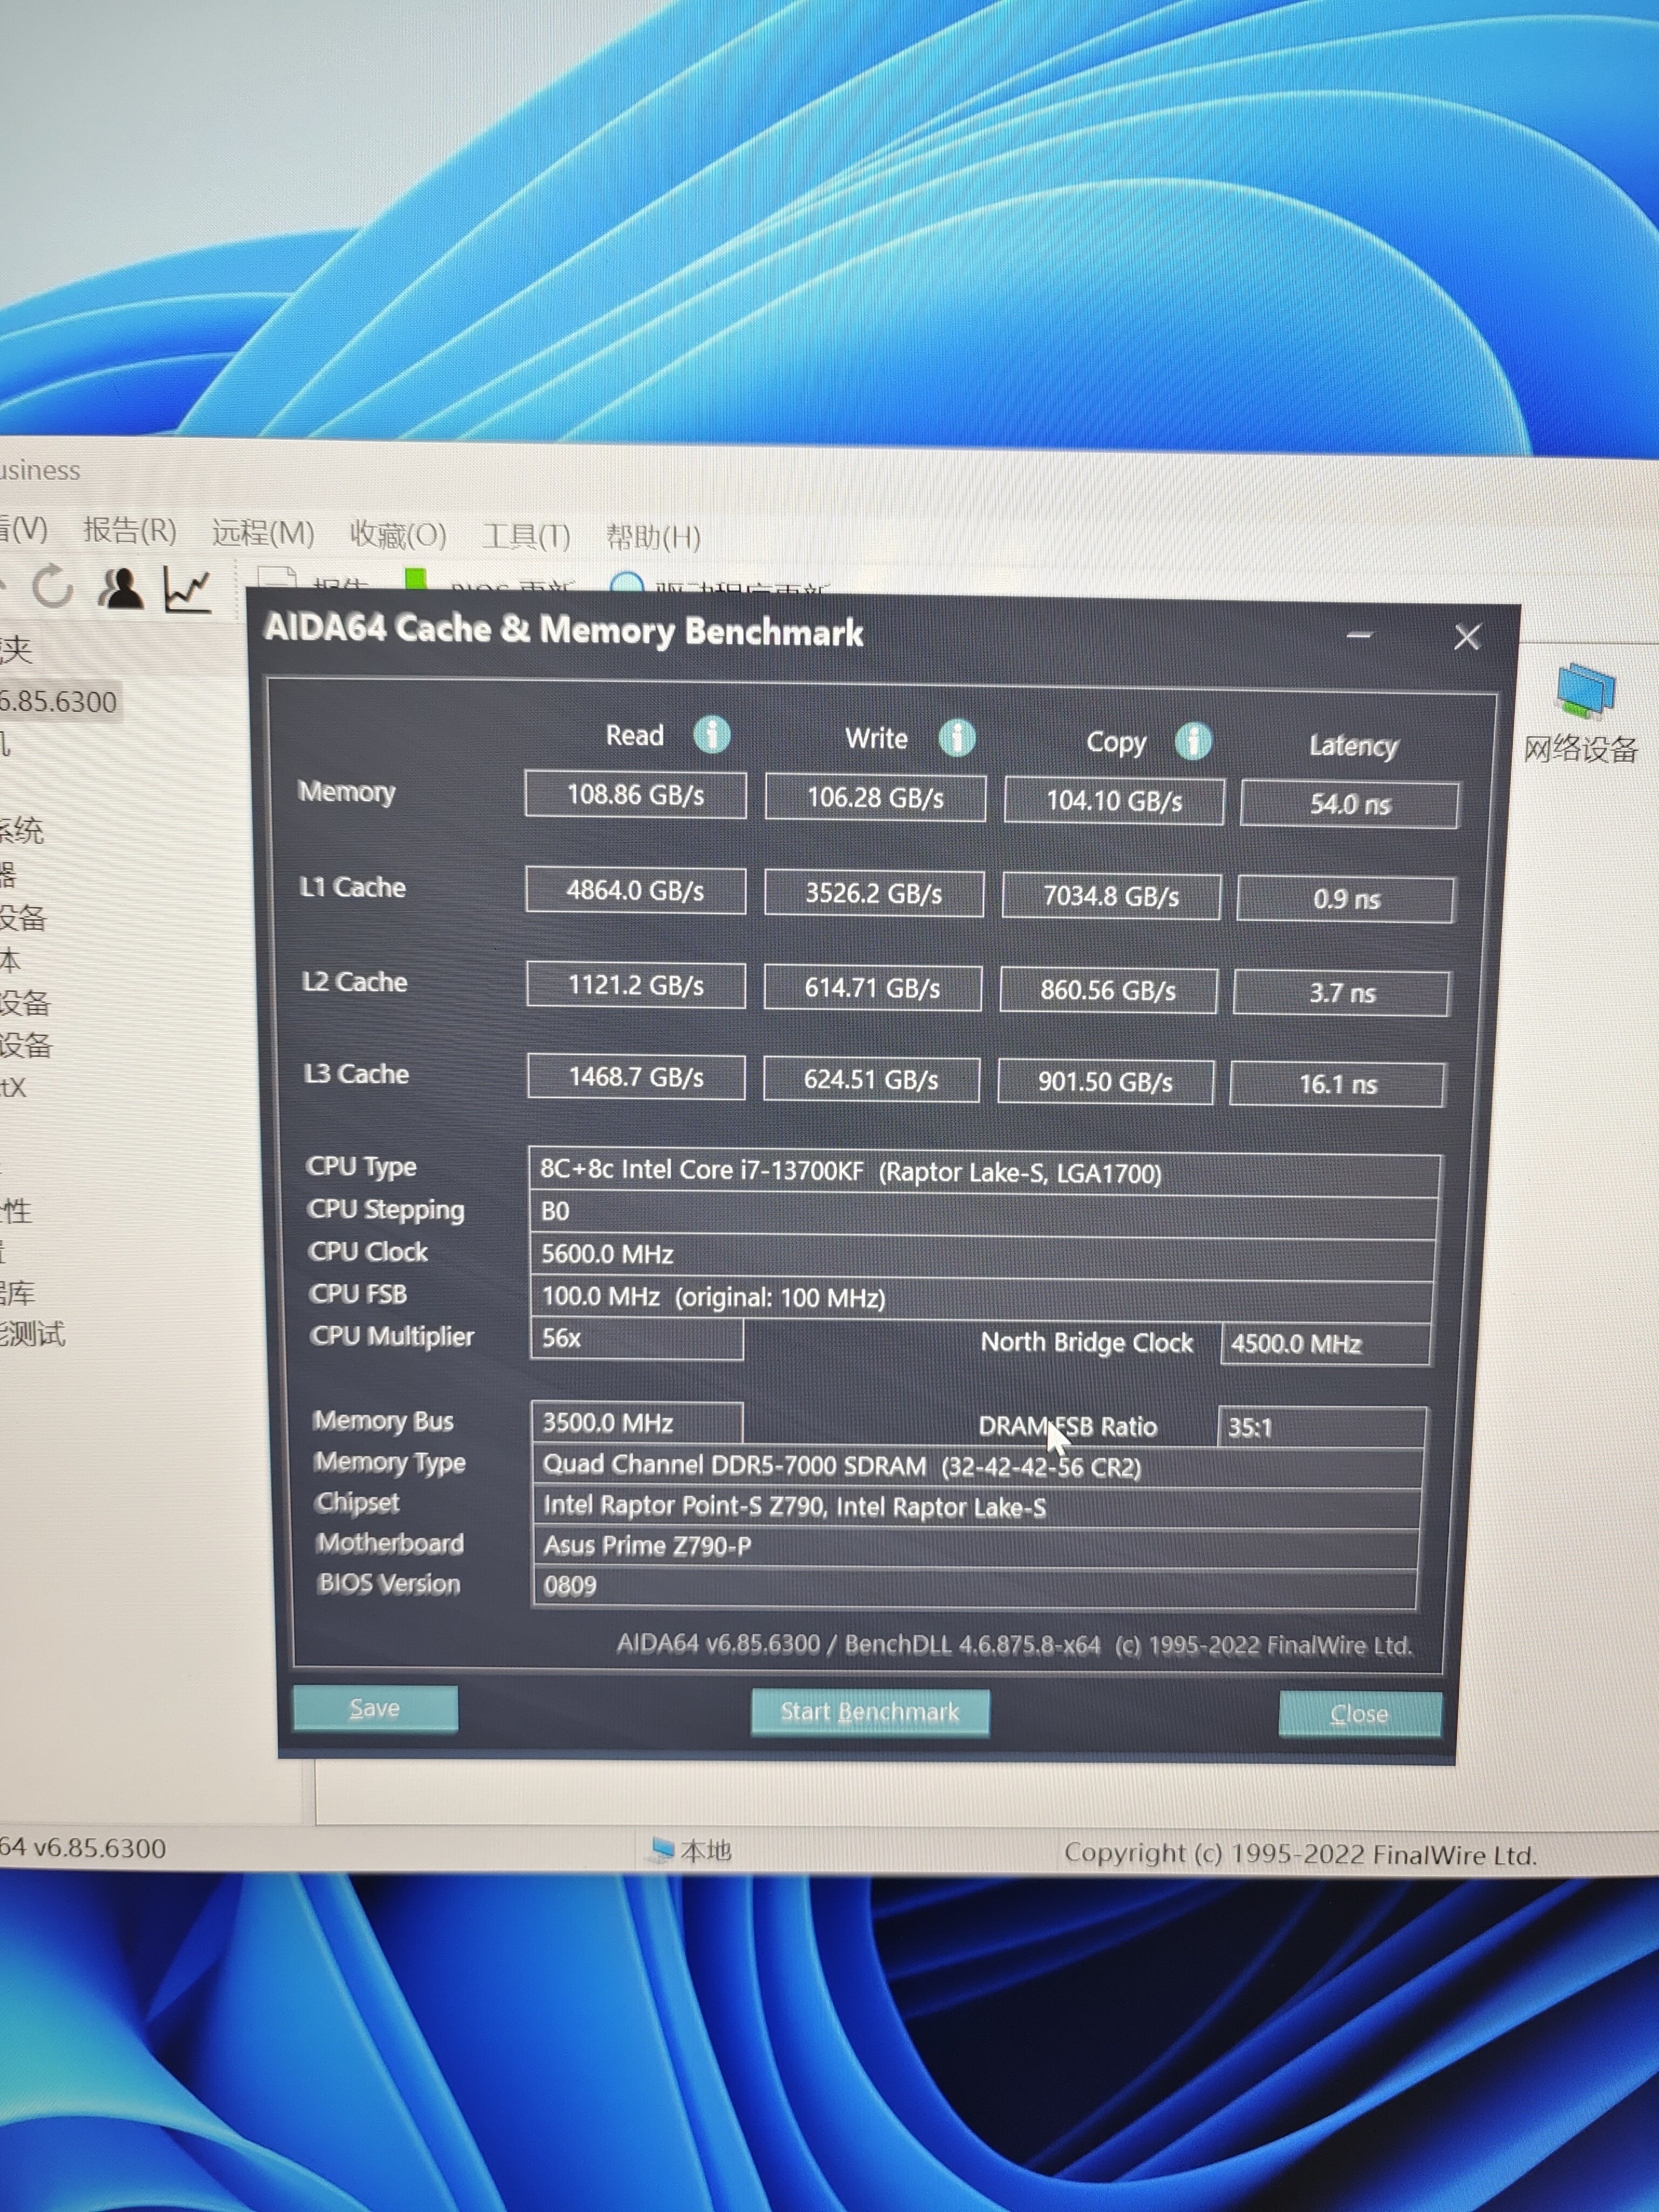This screenshot has height=2212, width=1659.
Task: Open the 远程(M) menu
Action: tap(263, 532)
